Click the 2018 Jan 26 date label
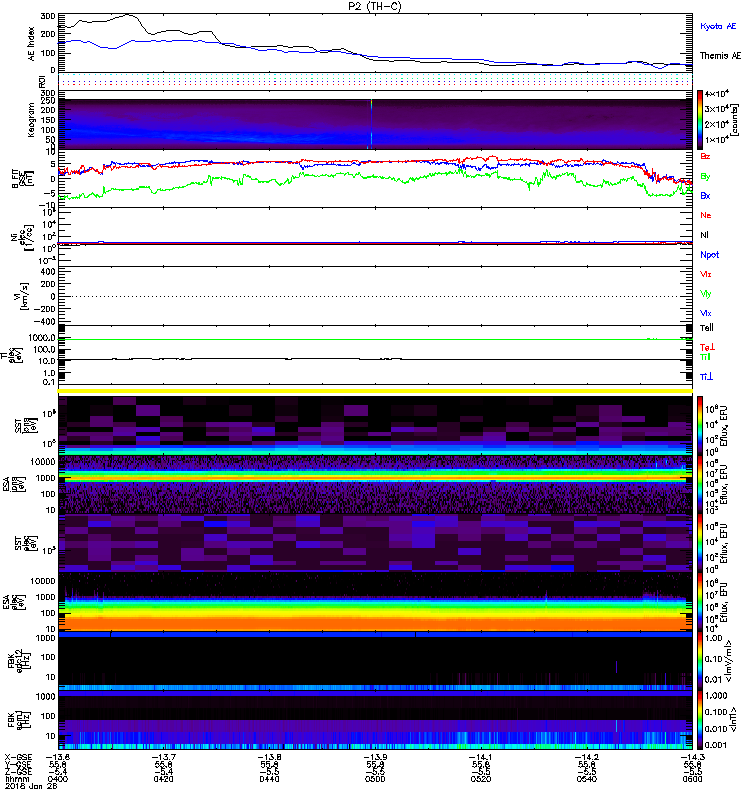 31,786
